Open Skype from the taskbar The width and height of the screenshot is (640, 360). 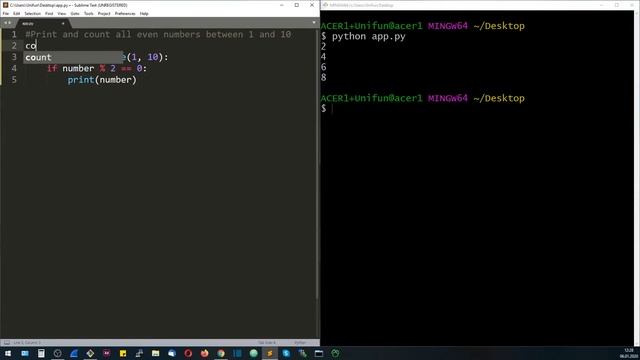pyautogui.click(x=286, y=353)
